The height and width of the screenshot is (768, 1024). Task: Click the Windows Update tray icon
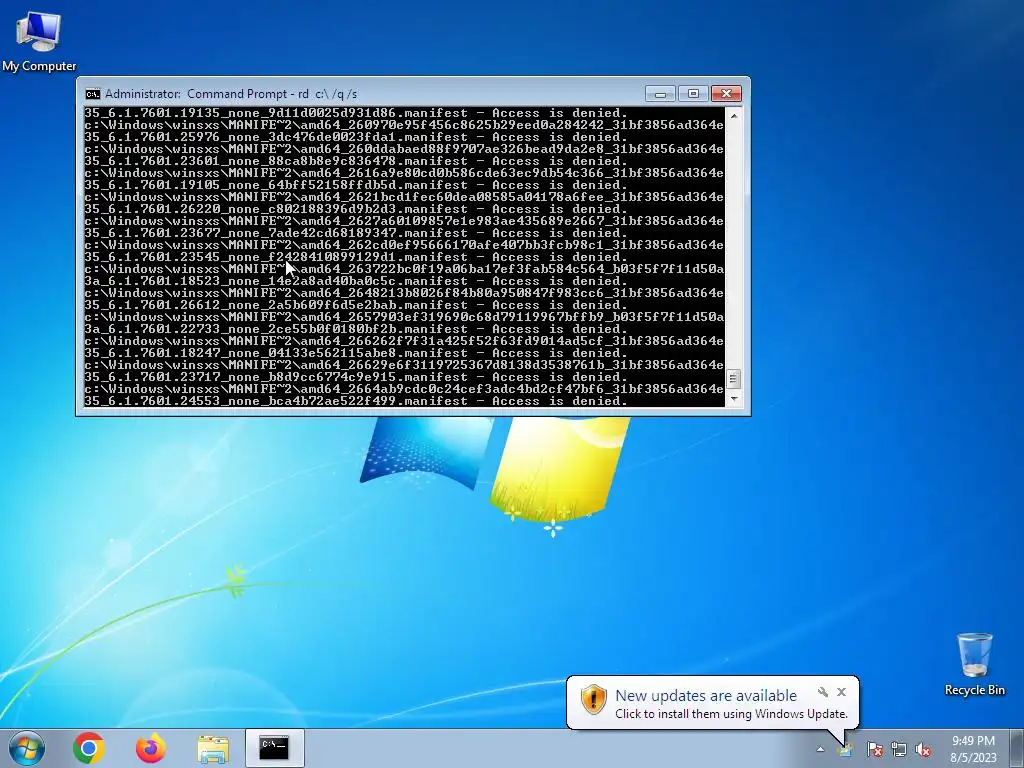click(845, 750)
